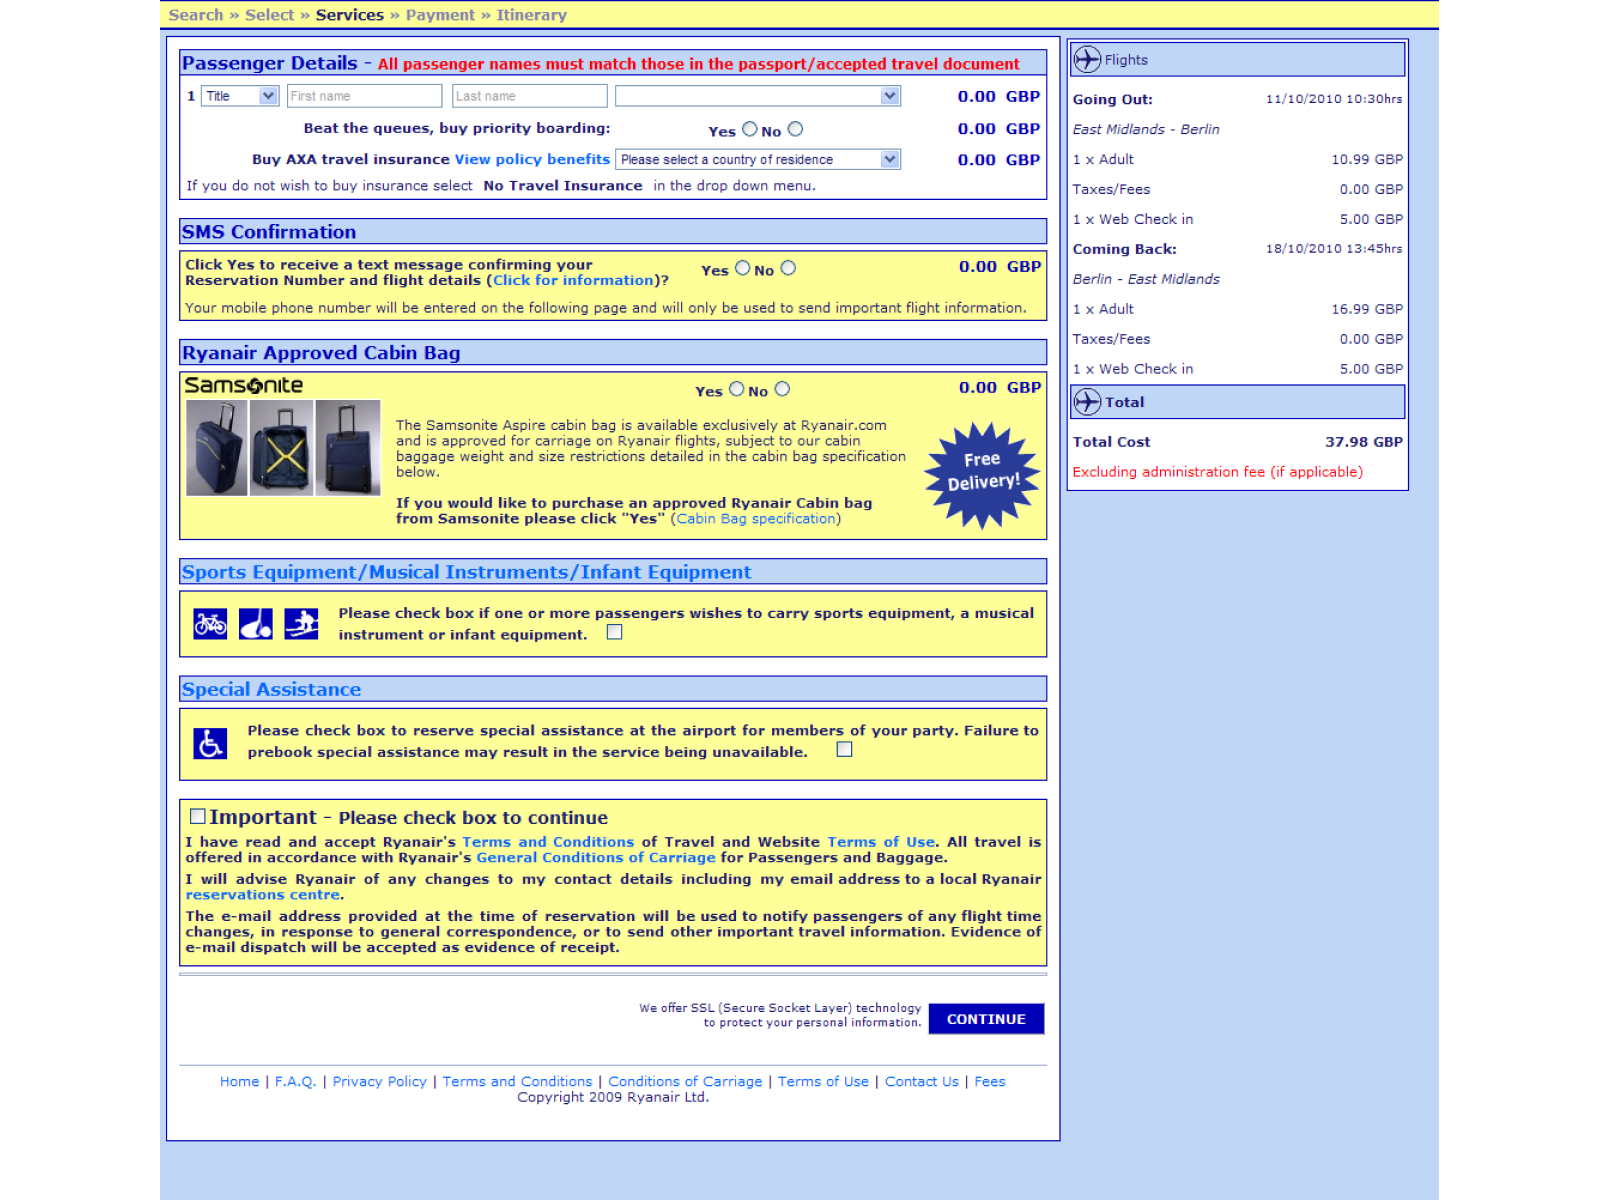Open the blank dropdown after Last name
Screen dimensions: 1600x1200
click(758, 96)
